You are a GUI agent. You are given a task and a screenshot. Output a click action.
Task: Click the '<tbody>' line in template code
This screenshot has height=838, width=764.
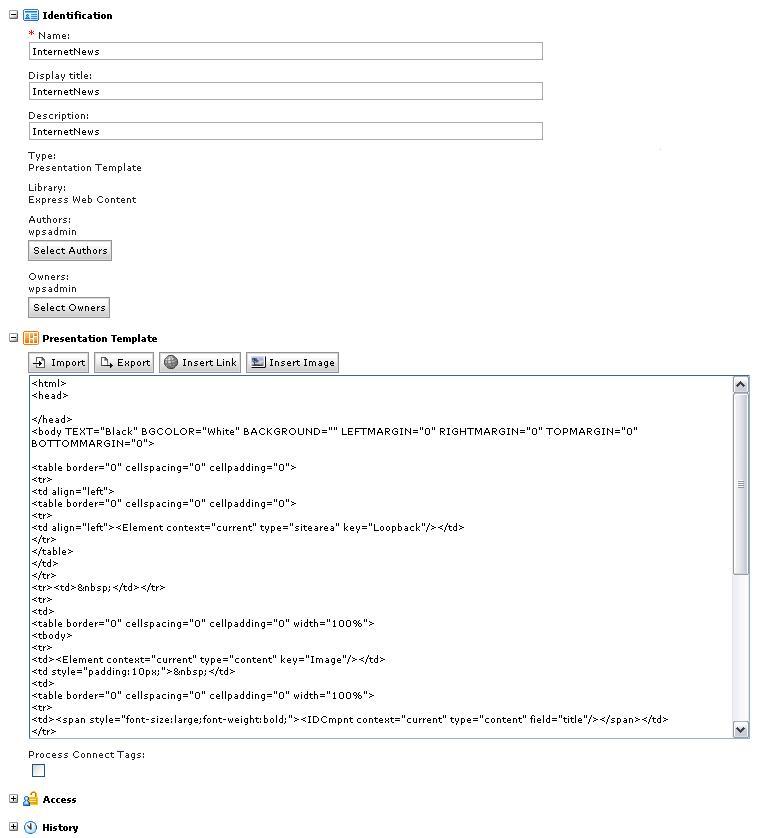(x=52, y=635)
